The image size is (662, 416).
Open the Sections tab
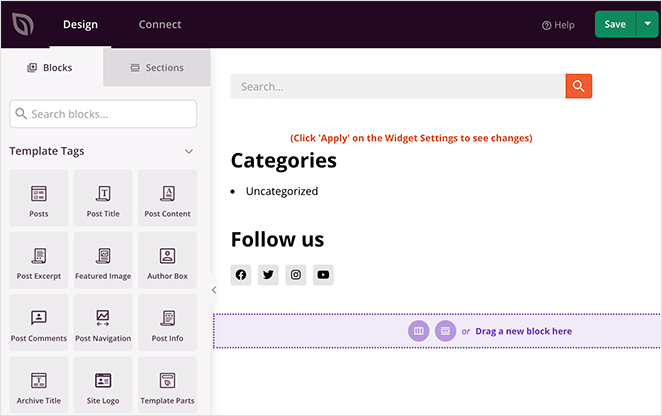pos(157,68)
